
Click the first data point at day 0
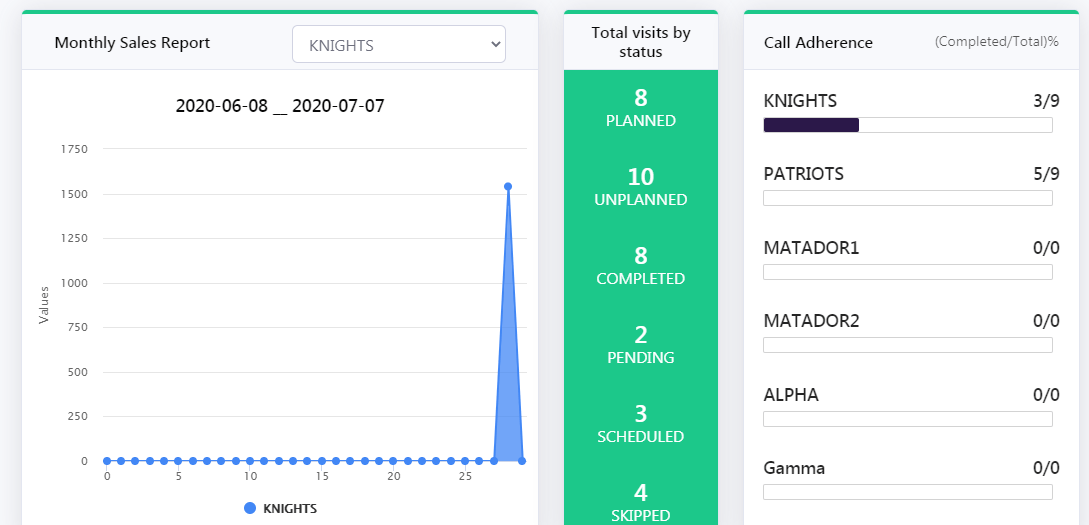(107, 461)
